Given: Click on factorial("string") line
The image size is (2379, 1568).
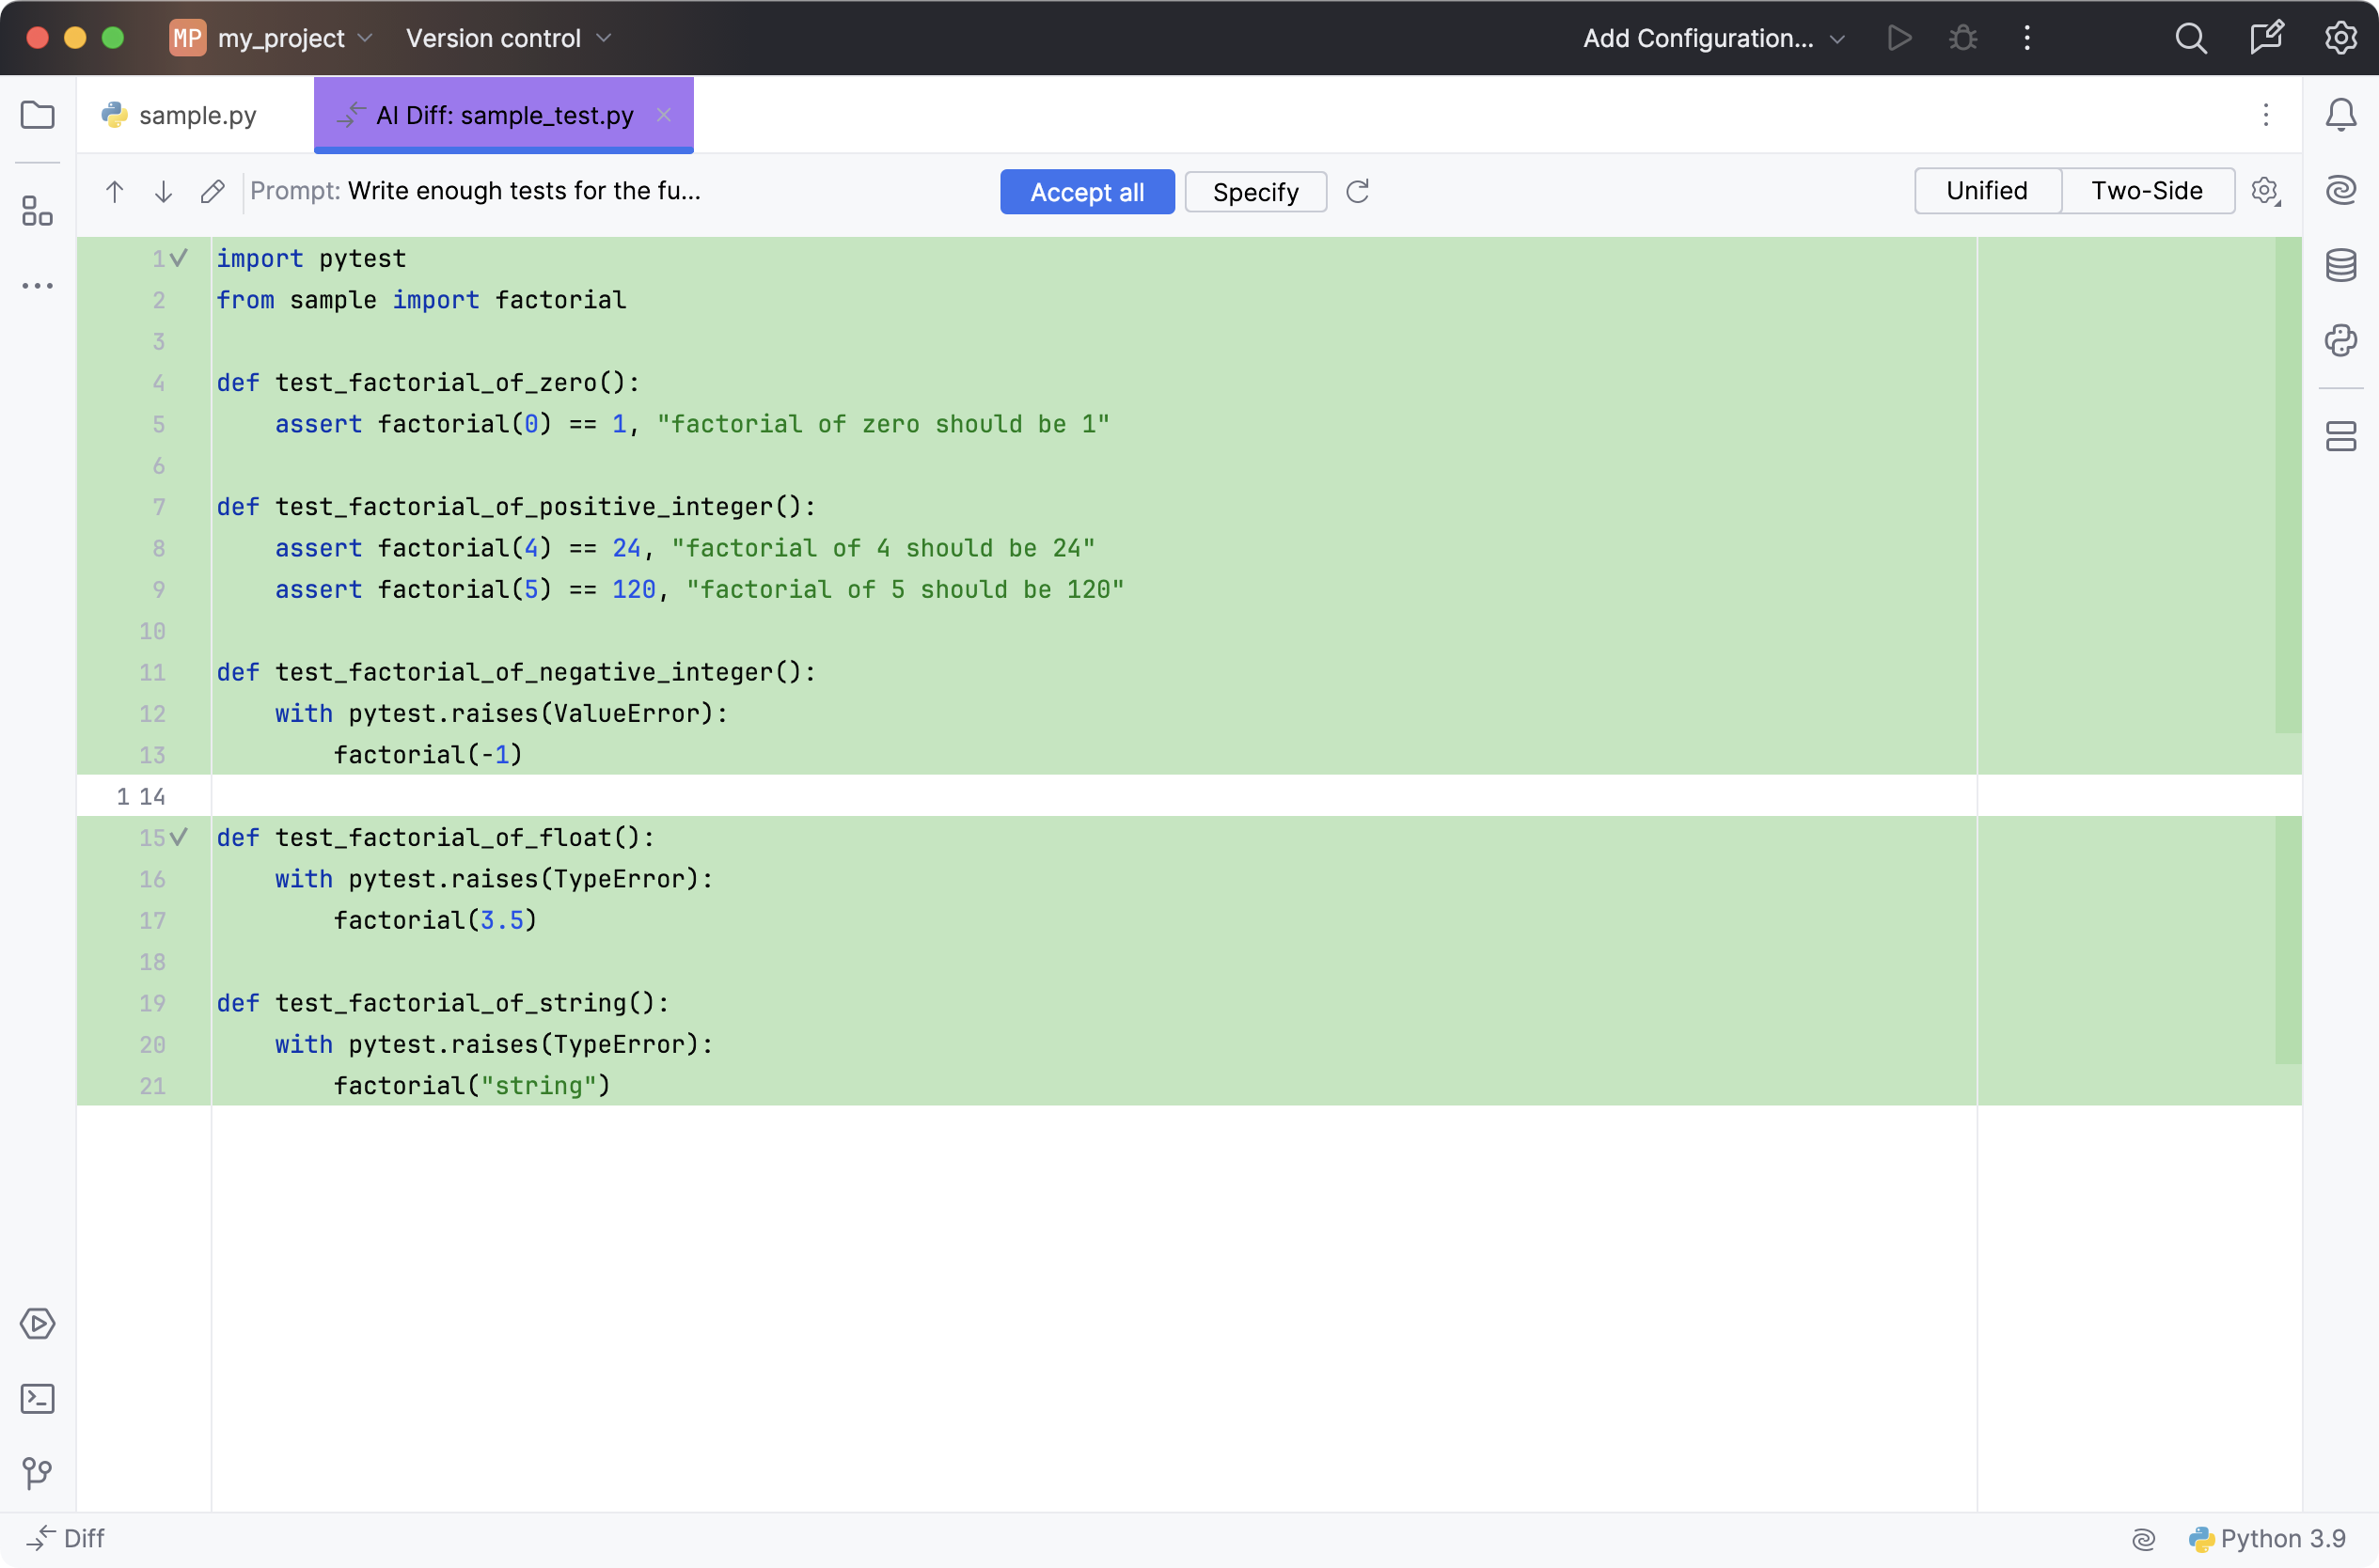Looking at the screenshot, I should pos(472,1086).
